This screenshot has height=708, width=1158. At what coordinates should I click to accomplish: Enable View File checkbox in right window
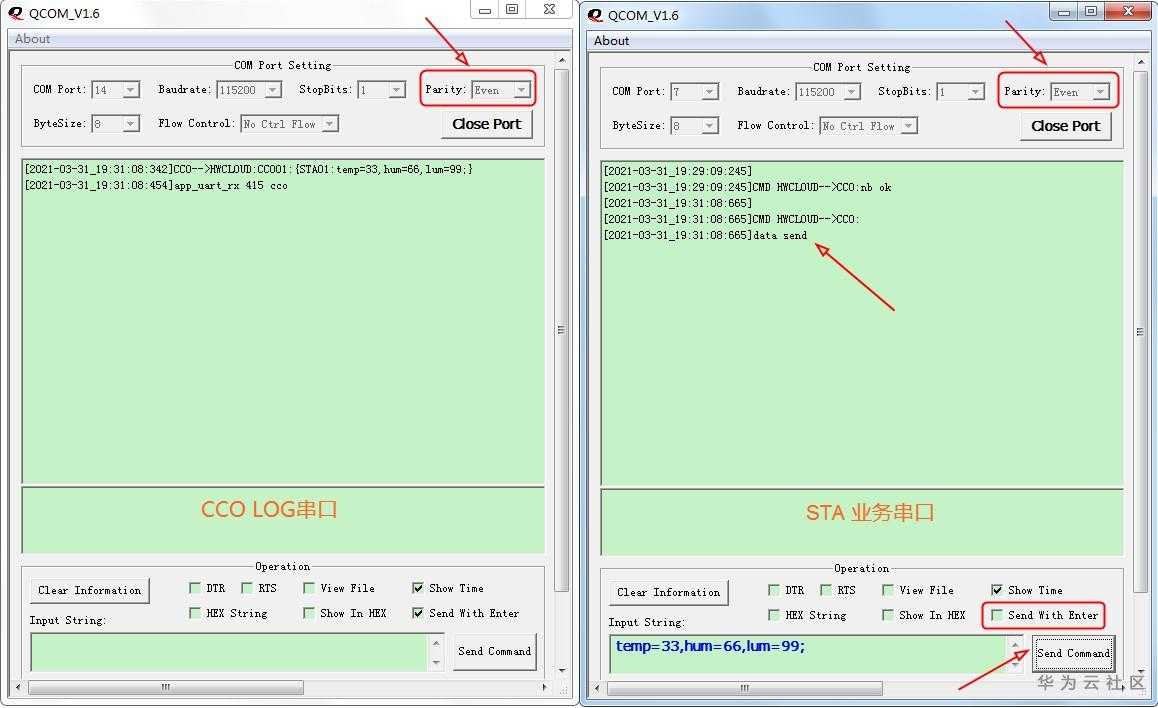[x=888, y=590]
